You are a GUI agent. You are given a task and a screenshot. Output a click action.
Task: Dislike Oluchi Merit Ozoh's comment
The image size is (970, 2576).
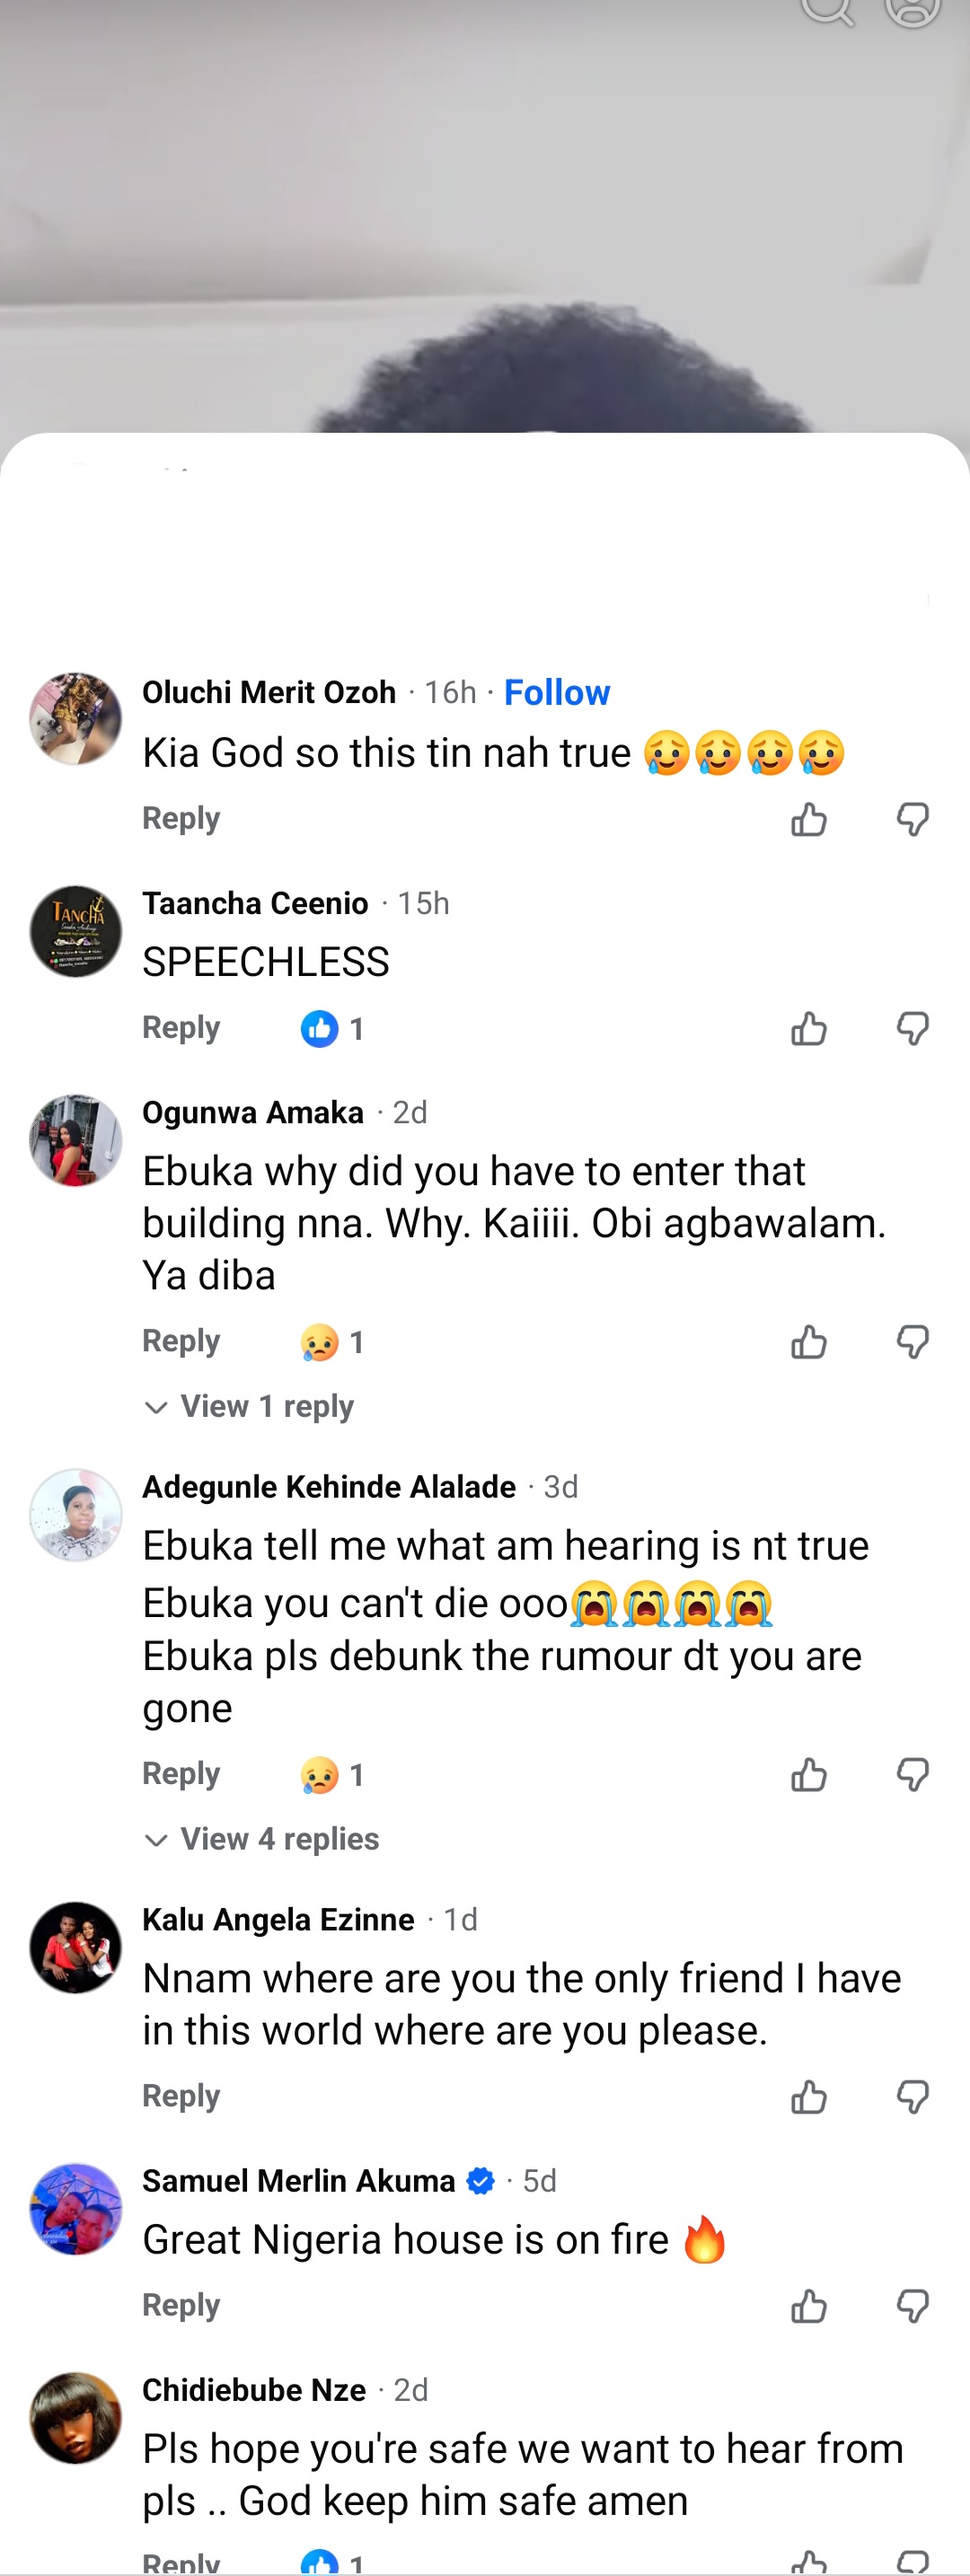point(912,819)
